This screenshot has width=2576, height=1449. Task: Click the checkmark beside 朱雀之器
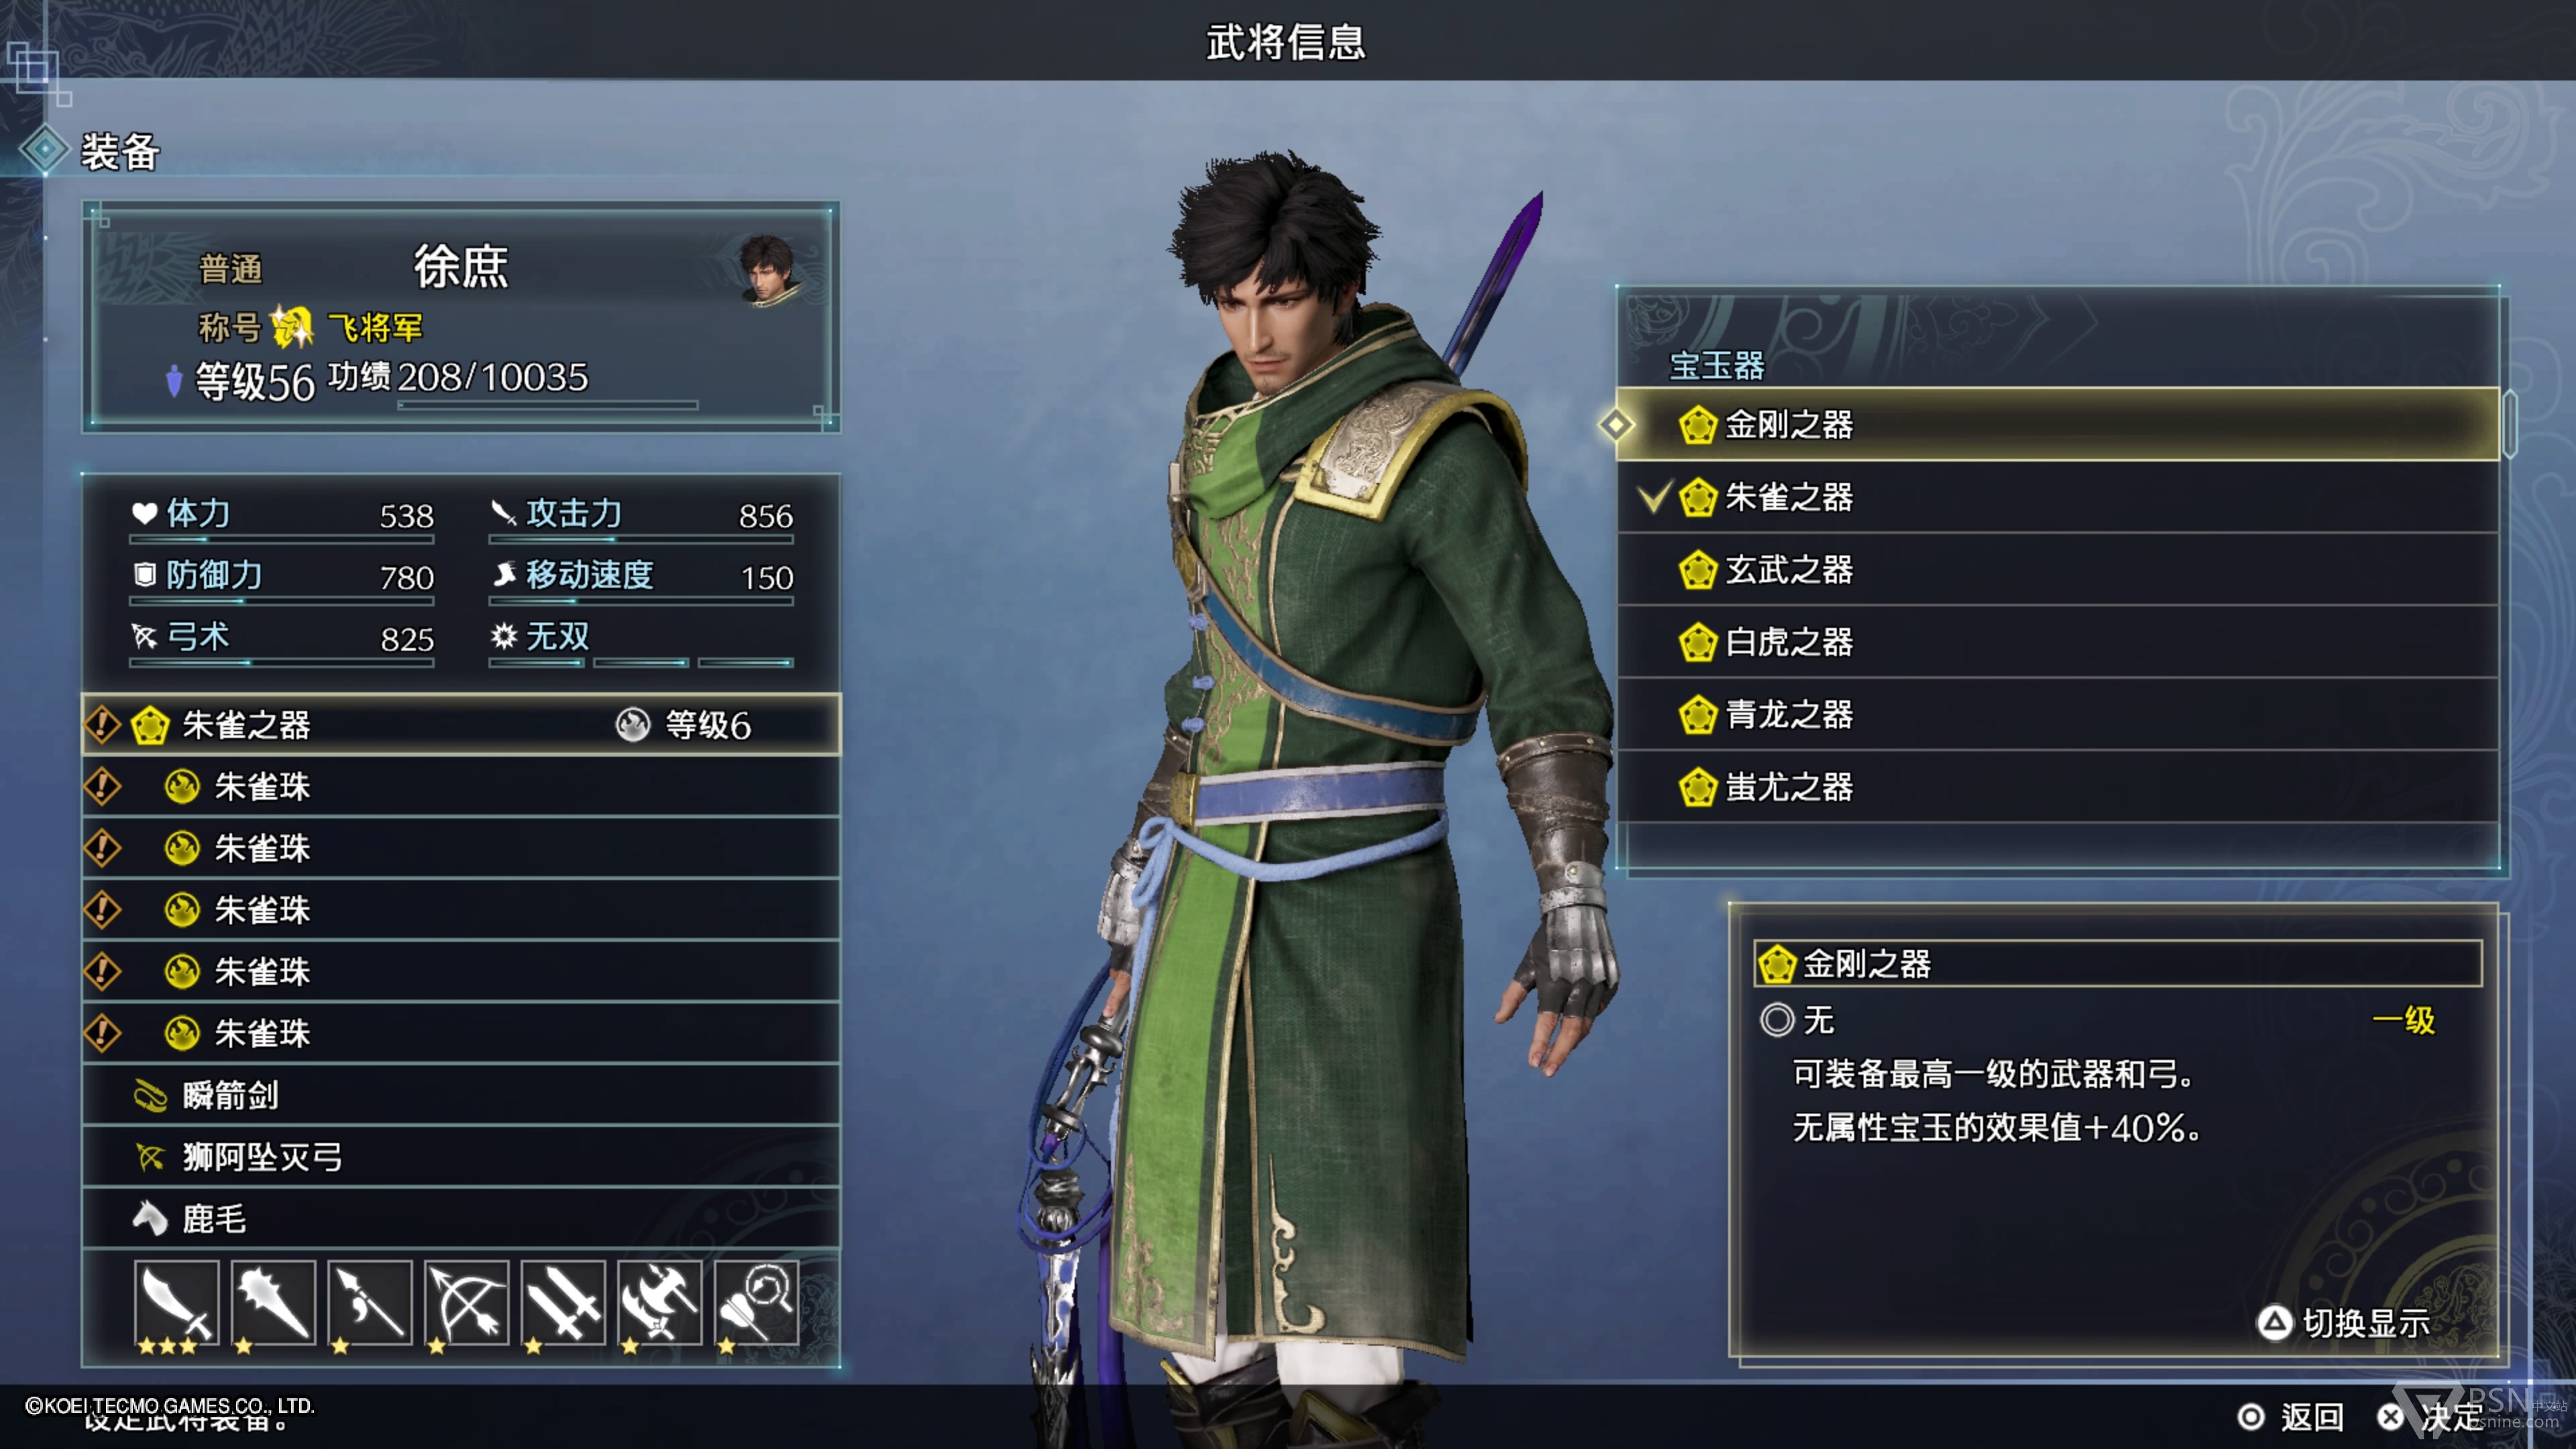1655,497
